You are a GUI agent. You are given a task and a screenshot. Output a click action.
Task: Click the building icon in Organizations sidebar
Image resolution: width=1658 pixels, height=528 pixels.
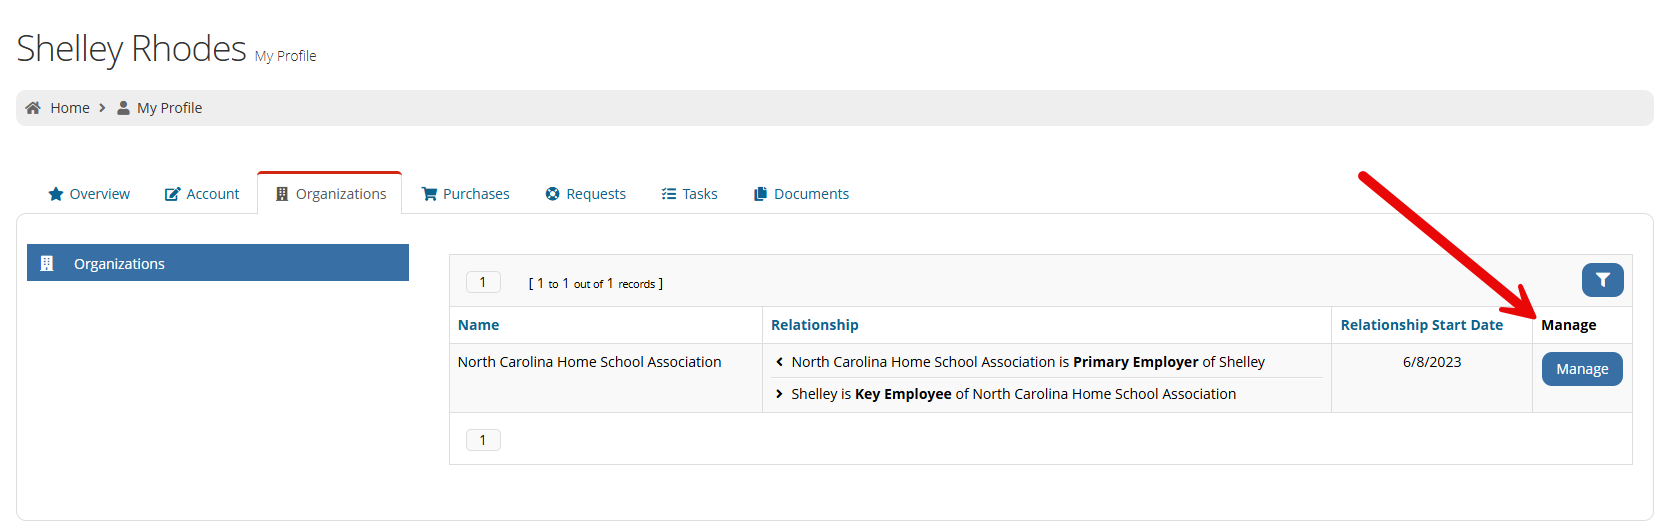46,263
